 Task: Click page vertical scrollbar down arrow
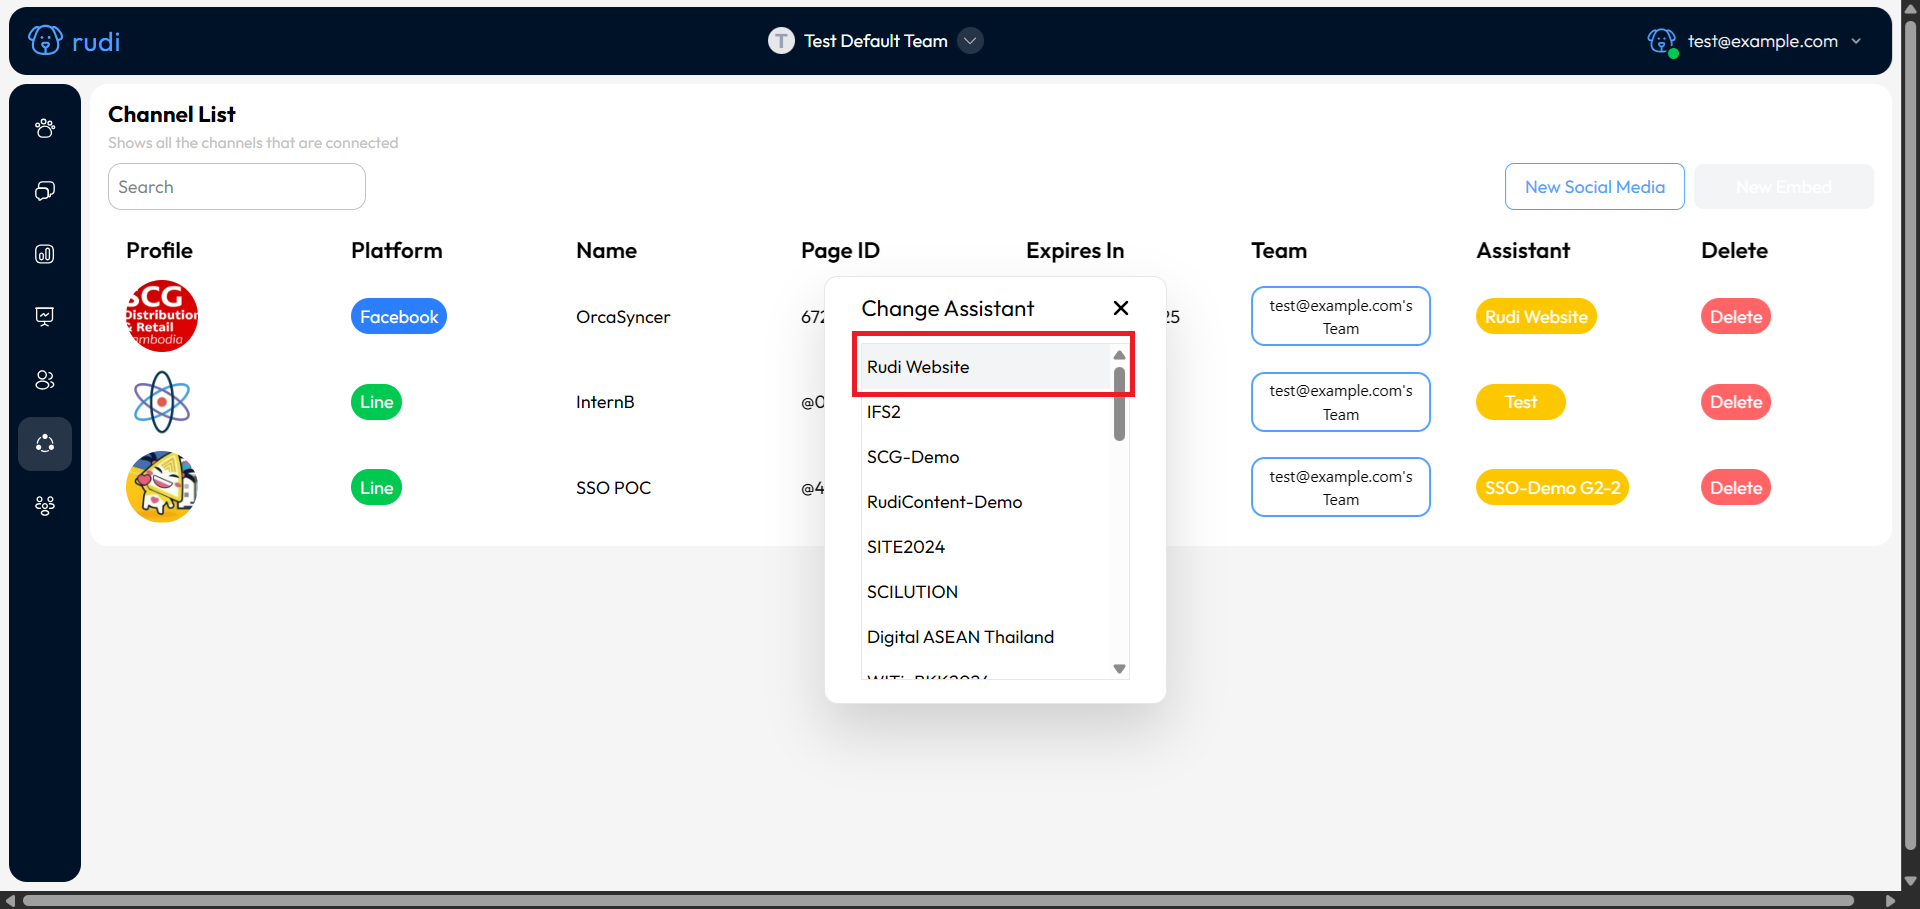(x=1910, y=881)
